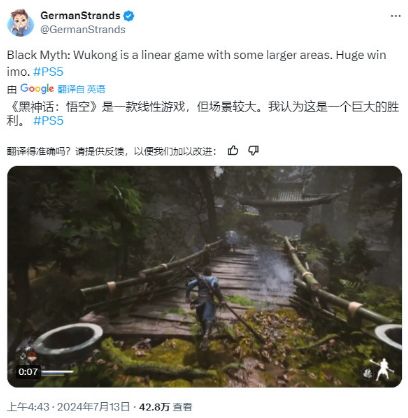
Task: Click the 0:07 video duration badge
Action: (x=28, y=372)
